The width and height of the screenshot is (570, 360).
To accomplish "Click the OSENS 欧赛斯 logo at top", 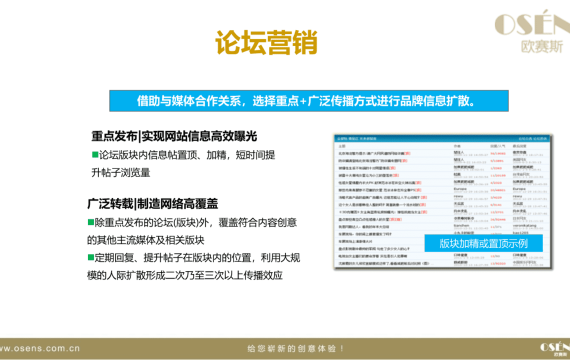I will 532,32.
